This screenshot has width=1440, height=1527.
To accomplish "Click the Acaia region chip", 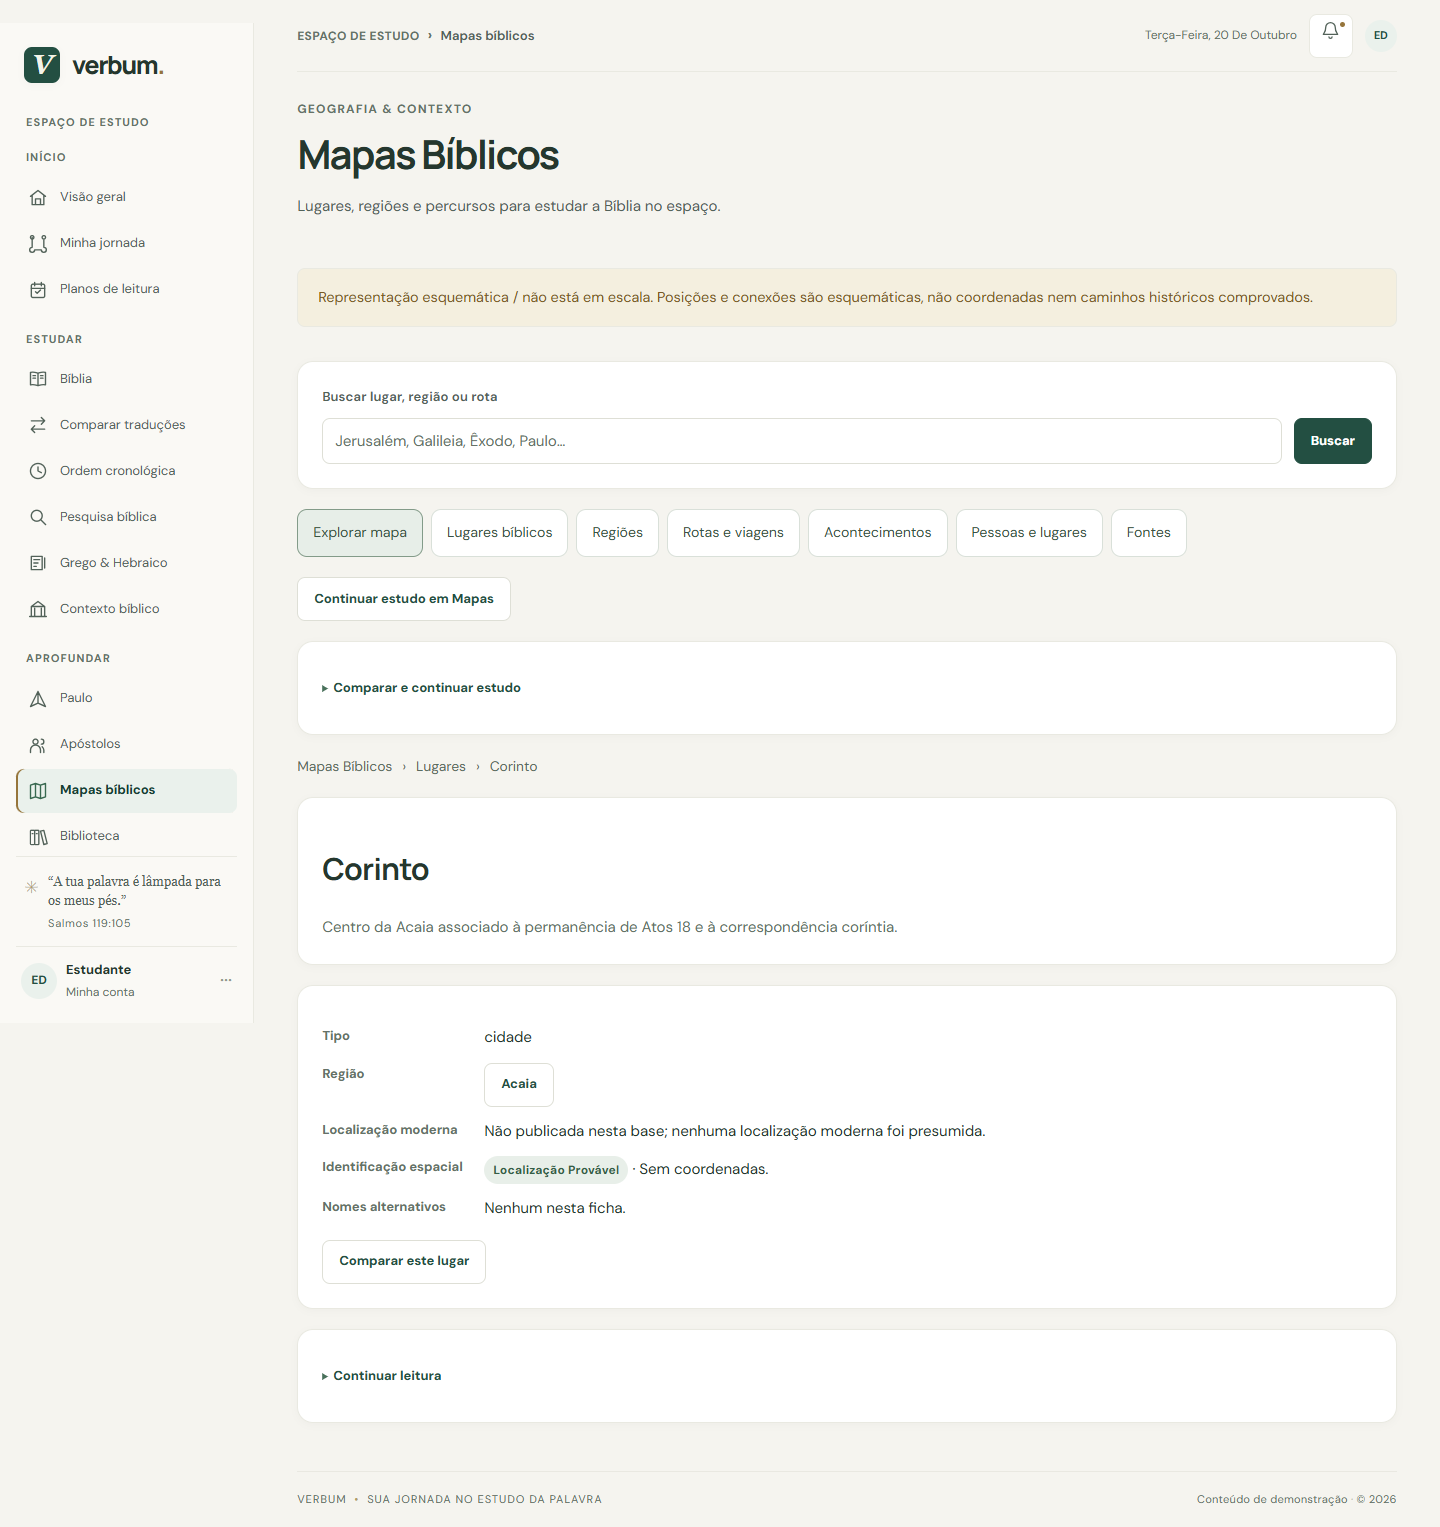I will tap(519, 1085).
